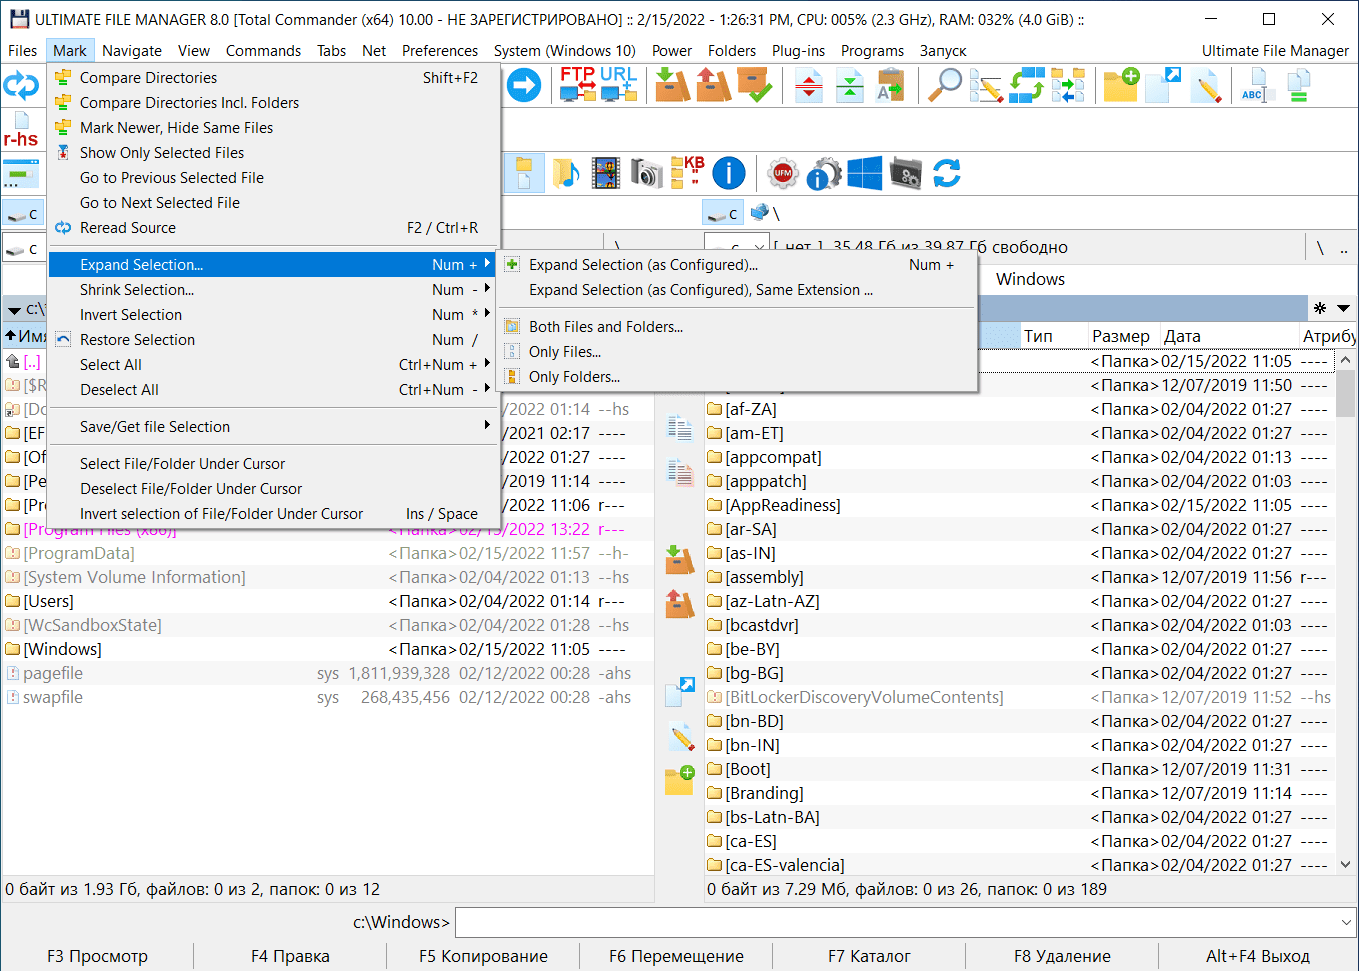Click the test archive checkmark icon

pos(754,86)
